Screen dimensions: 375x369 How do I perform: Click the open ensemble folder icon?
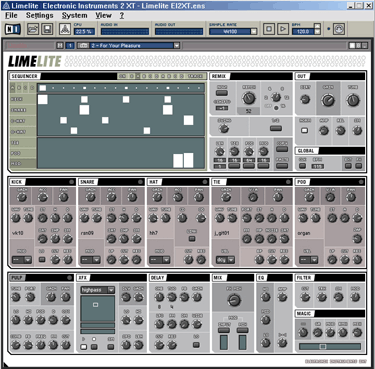tap(33, 29)
